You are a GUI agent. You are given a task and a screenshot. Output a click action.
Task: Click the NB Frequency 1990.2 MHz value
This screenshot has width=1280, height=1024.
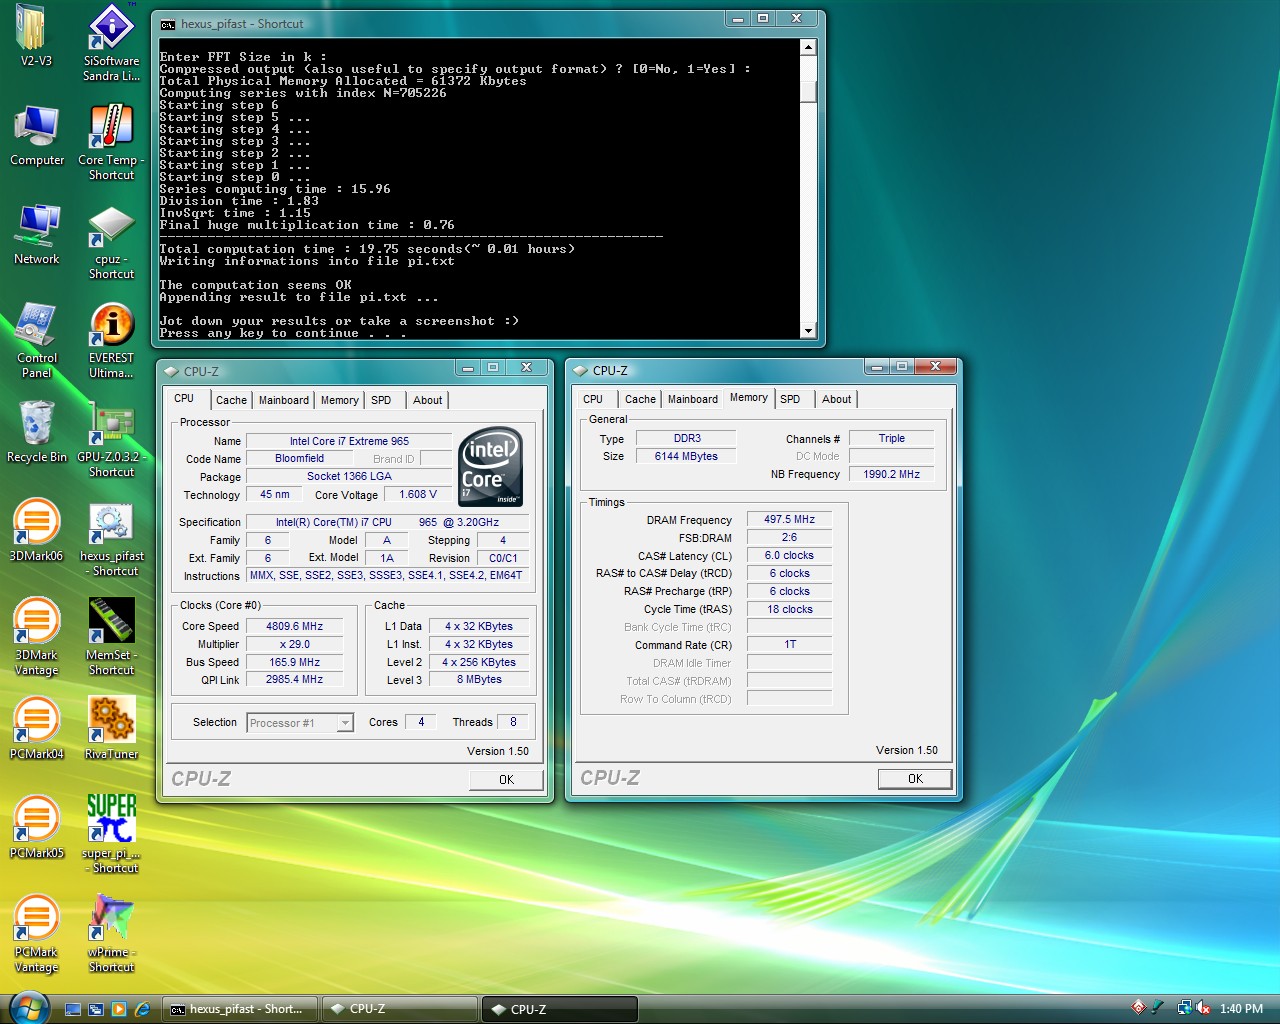[891, 474]
